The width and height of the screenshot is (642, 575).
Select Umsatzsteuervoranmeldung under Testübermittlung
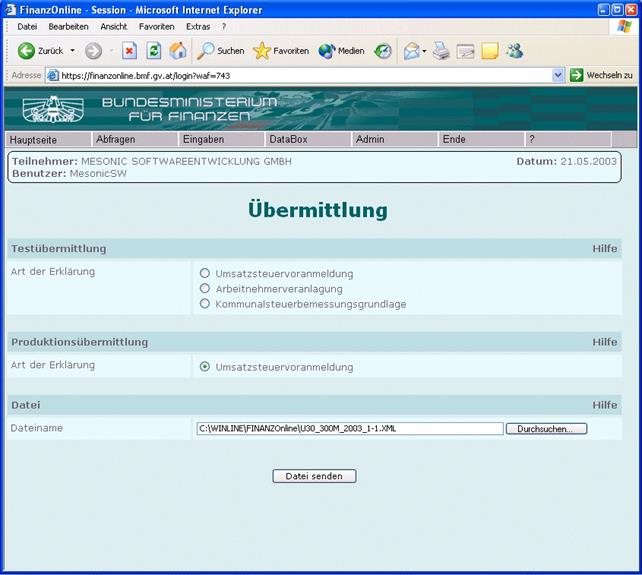pos(205,273)
